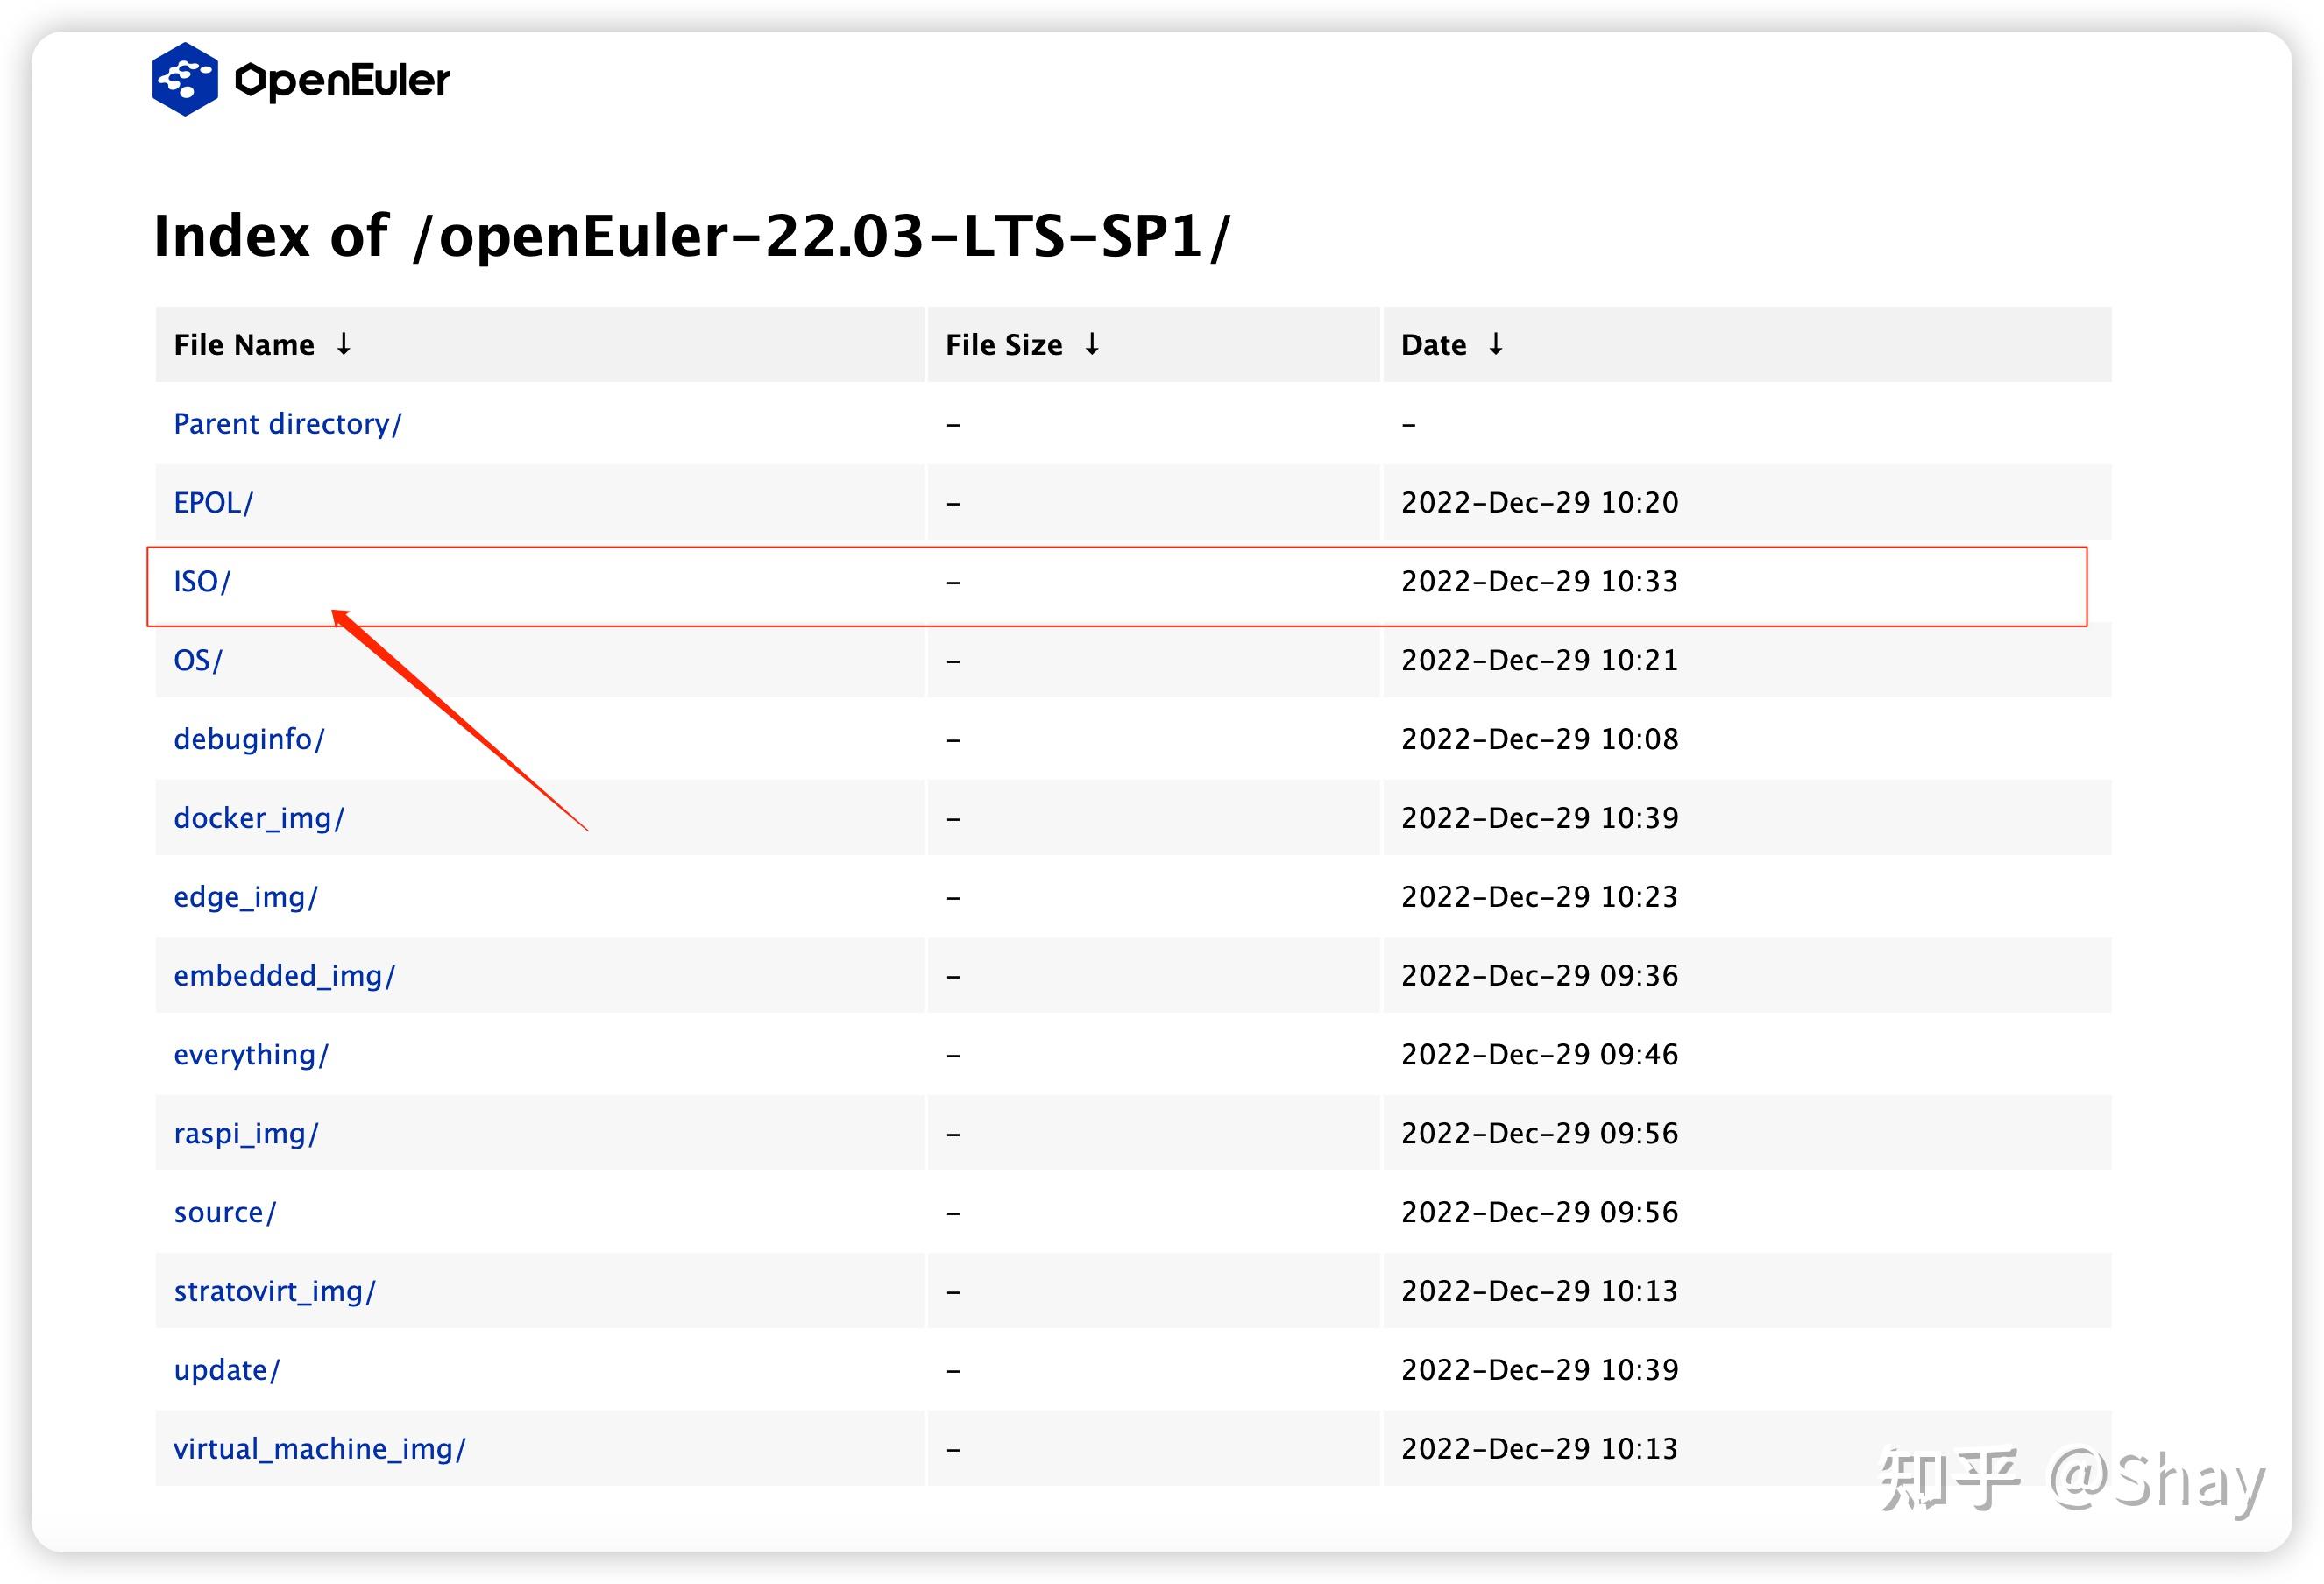Open the everything directory
The image size is (2324, 1584).
pos(251,1054)
